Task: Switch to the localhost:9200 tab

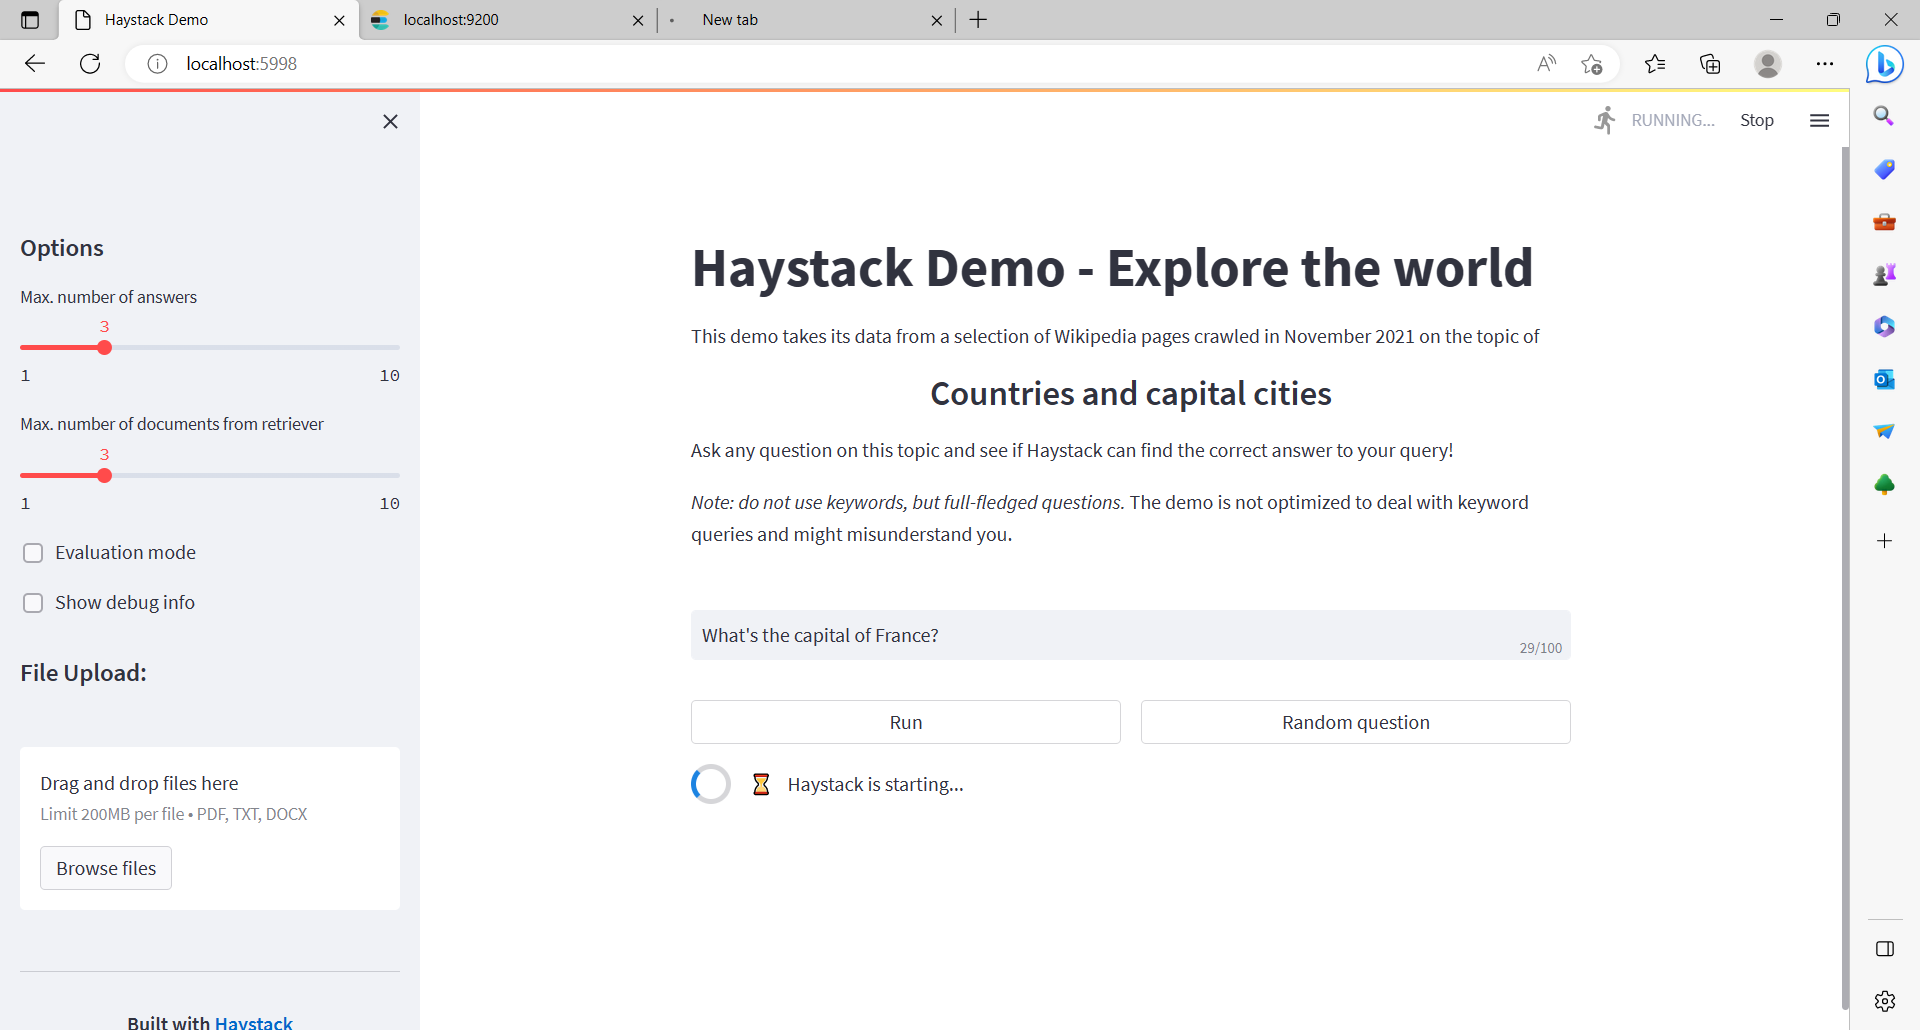Action: (507, 20)
